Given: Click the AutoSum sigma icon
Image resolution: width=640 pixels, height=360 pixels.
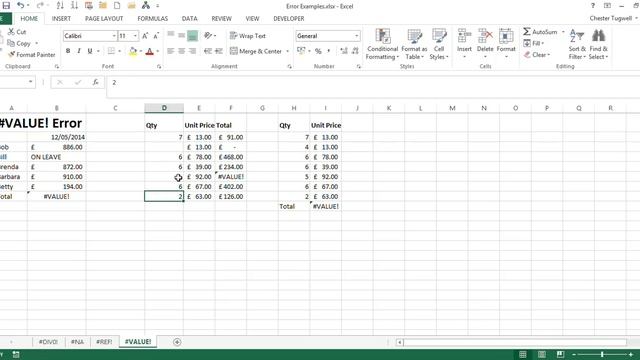Looking at the screenshot, I should pos(527,31).
